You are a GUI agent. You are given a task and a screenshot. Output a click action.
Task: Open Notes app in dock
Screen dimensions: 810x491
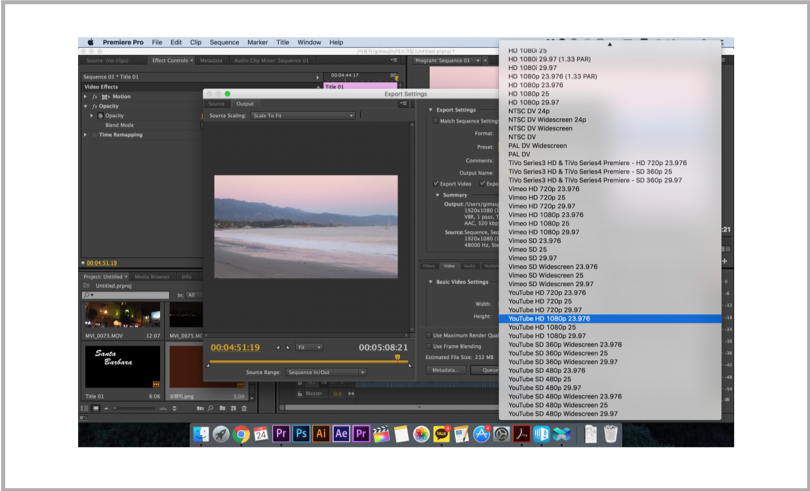(401, 434)
